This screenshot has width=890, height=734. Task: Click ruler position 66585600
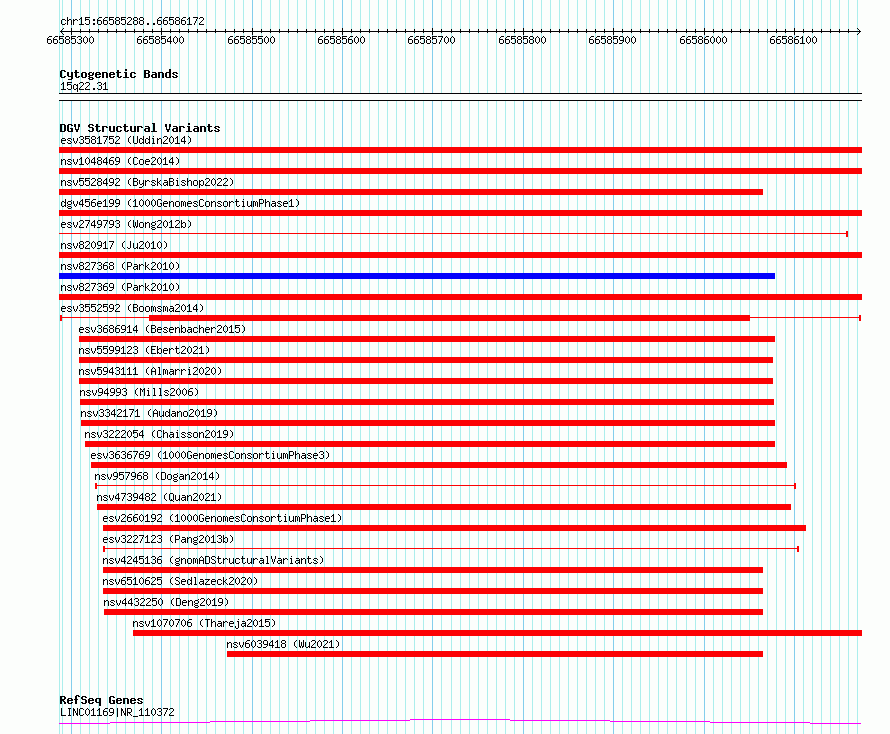[342, 40]
